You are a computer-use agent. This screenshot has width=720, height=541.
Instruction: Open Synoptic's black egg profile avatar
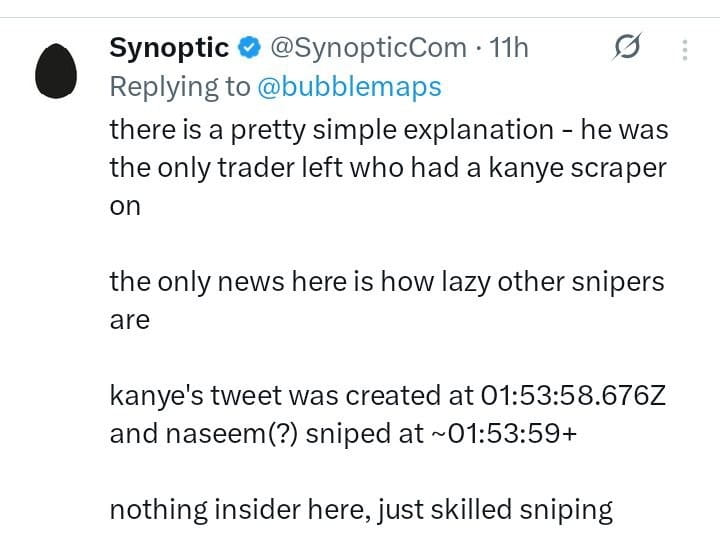coord(56,71)
